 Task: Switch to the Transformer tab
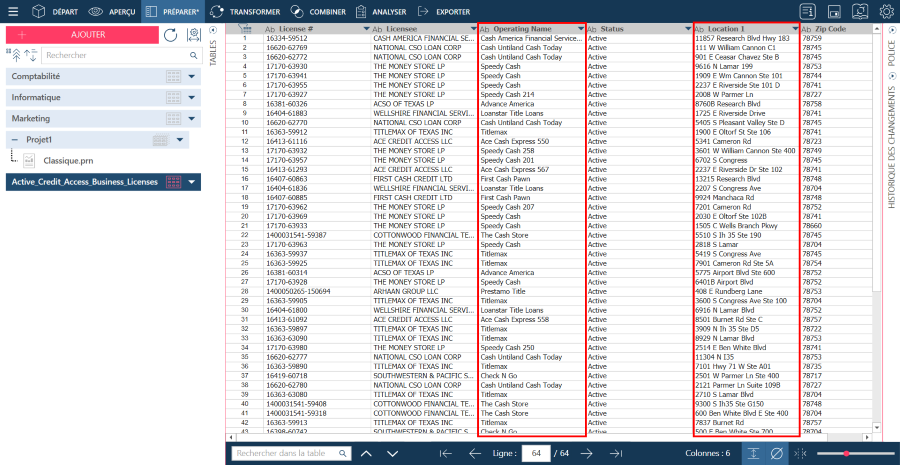[246, 11]
